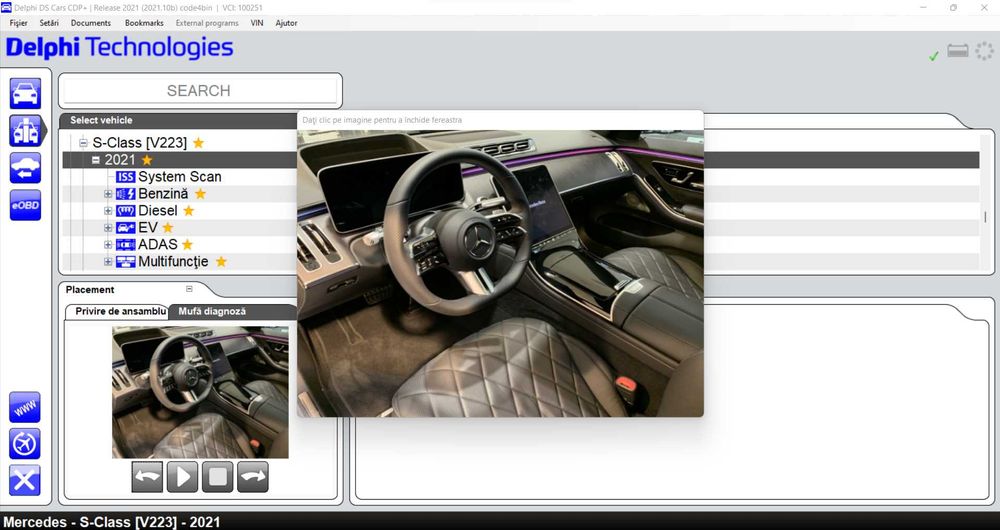
Task: Click the play slideshow button
Action: (182, 477)
